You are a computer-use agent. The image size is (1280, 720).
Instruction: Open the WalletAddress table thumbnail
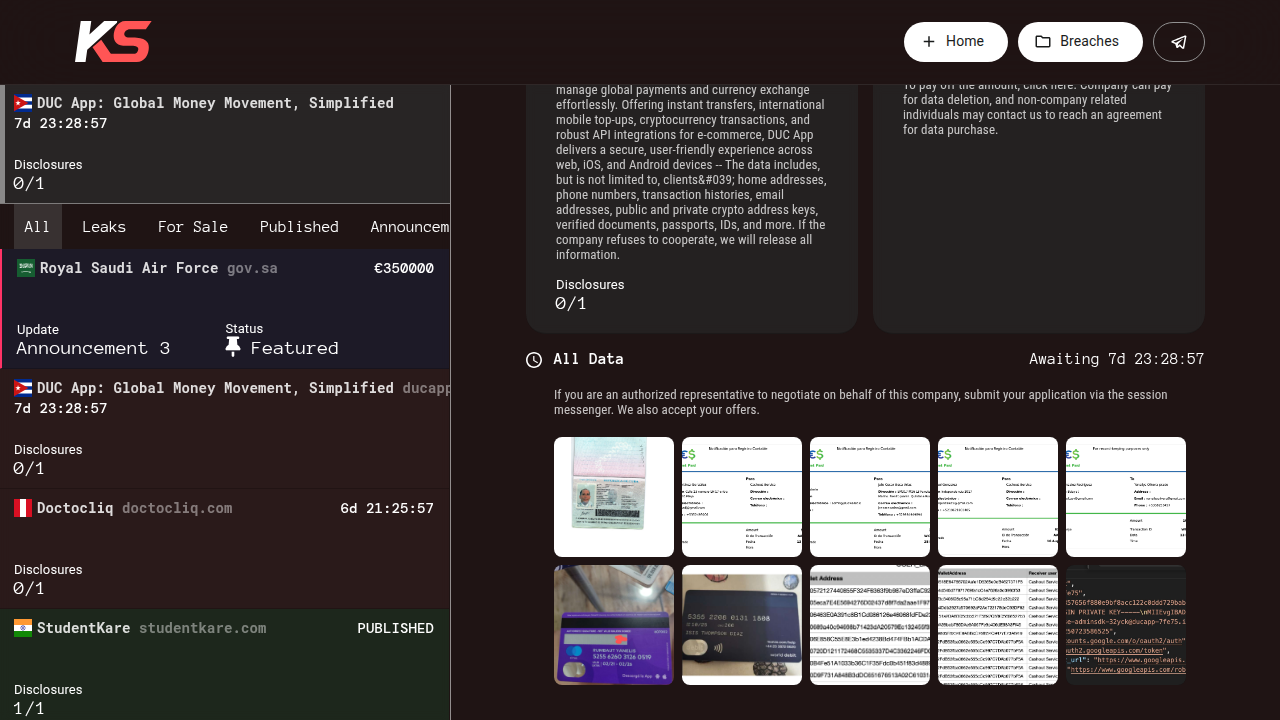coord(998,625)
